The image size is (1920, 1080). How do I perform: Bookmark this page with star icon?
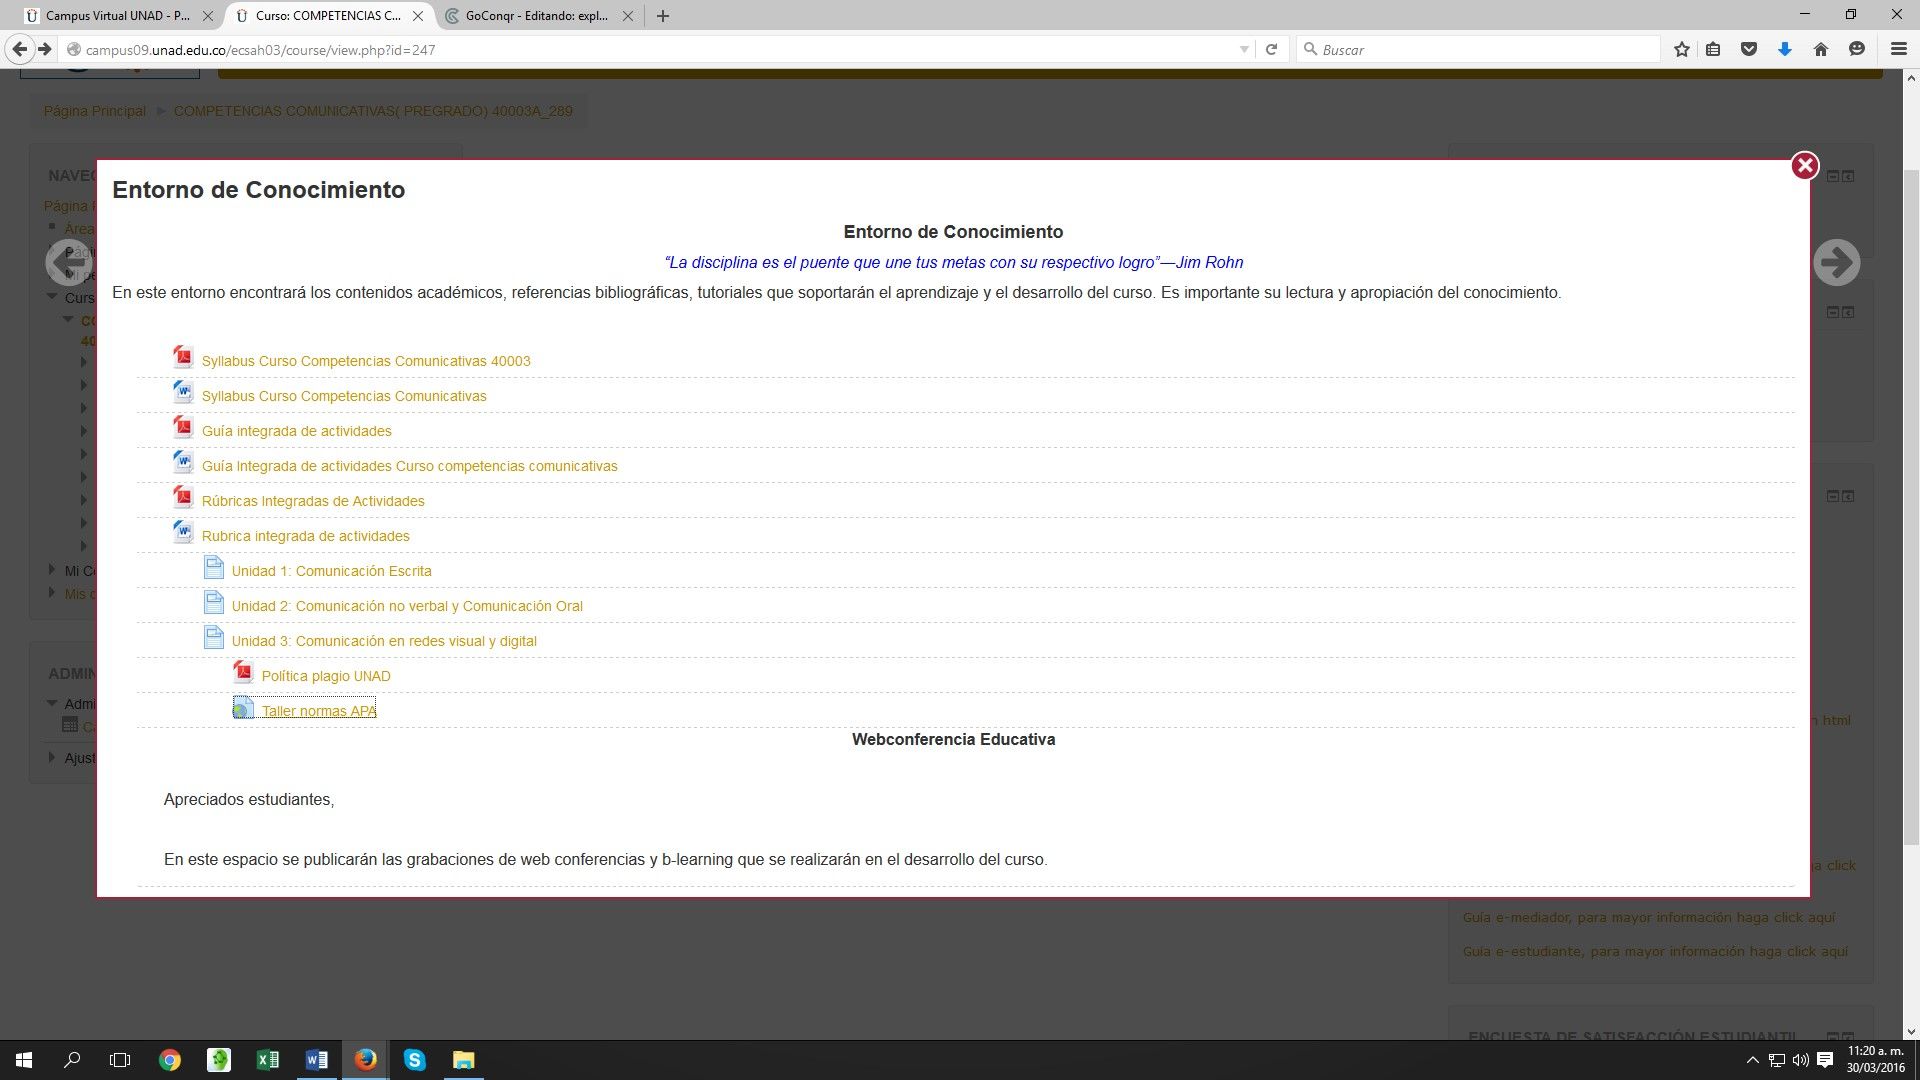coord(1682,49)
